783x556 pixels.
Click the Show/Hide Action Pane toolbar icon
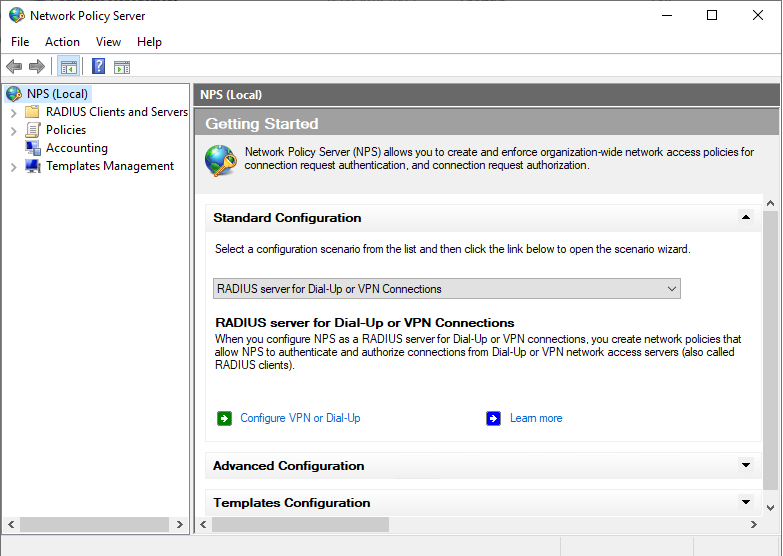tap(122, 67)
